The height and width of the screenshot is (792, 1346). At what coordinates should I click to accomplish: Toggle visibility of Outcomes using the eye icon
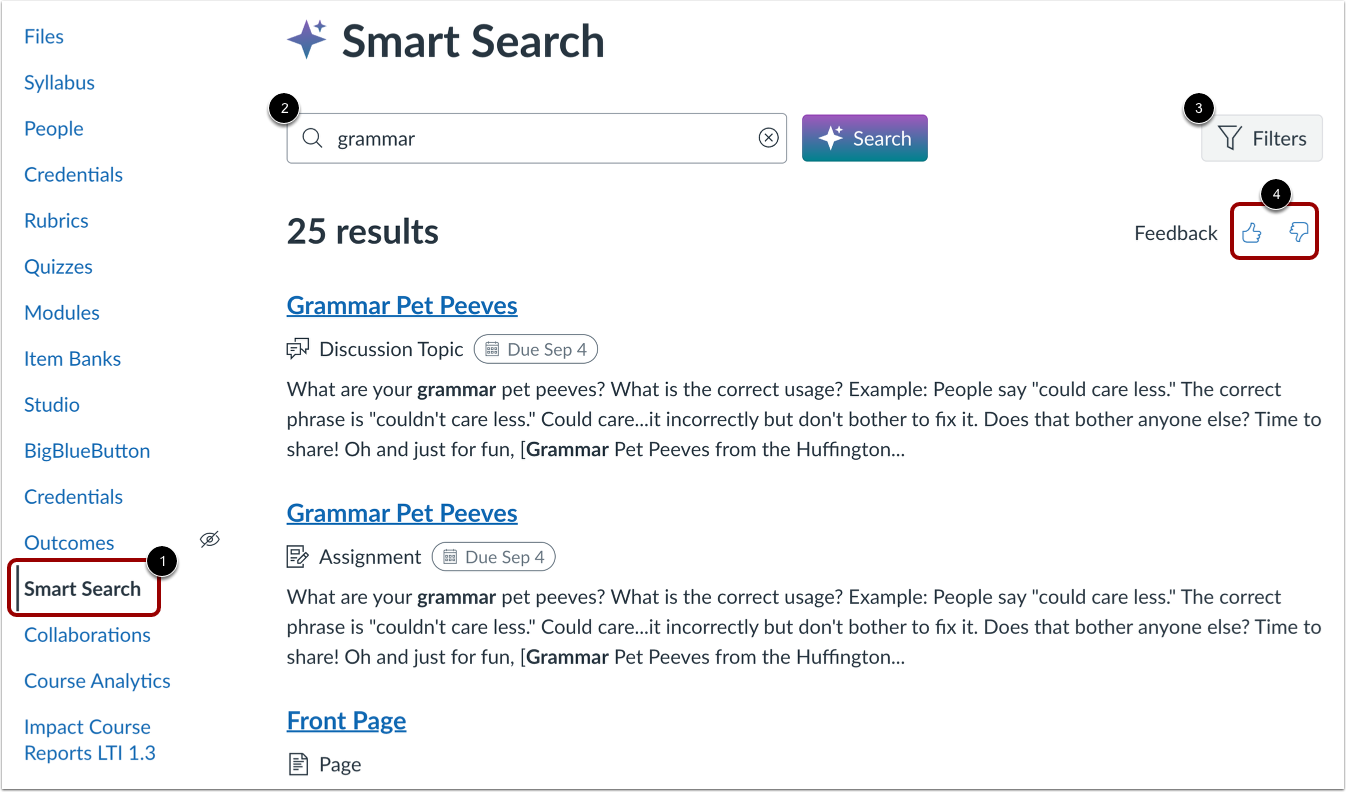[x=210, y=539]
